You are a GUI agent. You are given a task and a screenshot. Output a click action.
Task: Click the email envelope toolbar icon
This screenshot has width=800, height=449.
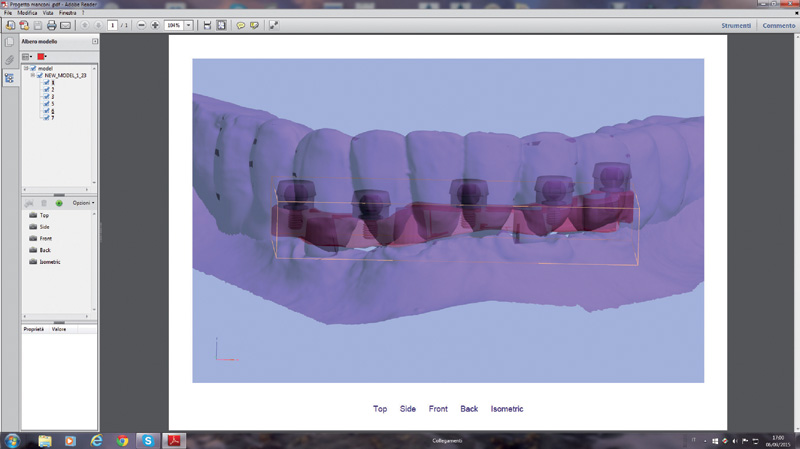[x=65, y=25]
